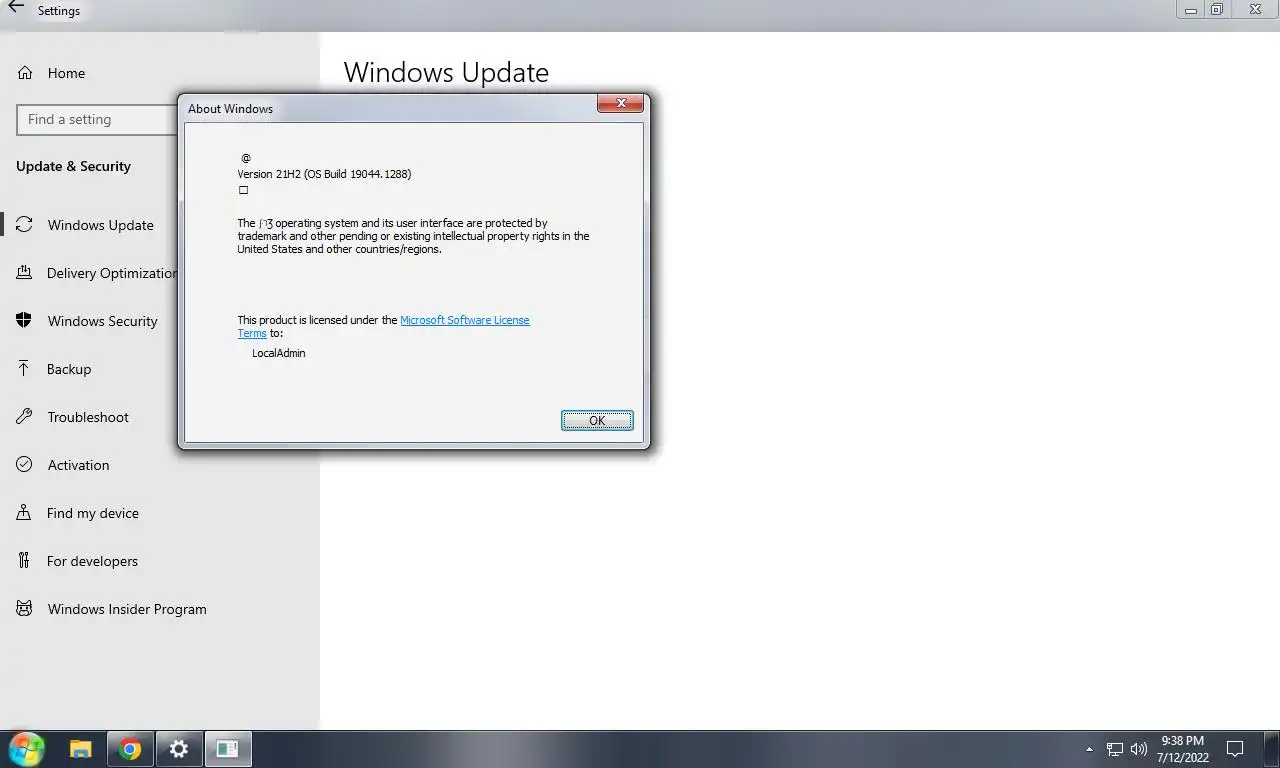
Task: Click the Windows Update page heading
Action: [446, 73]
